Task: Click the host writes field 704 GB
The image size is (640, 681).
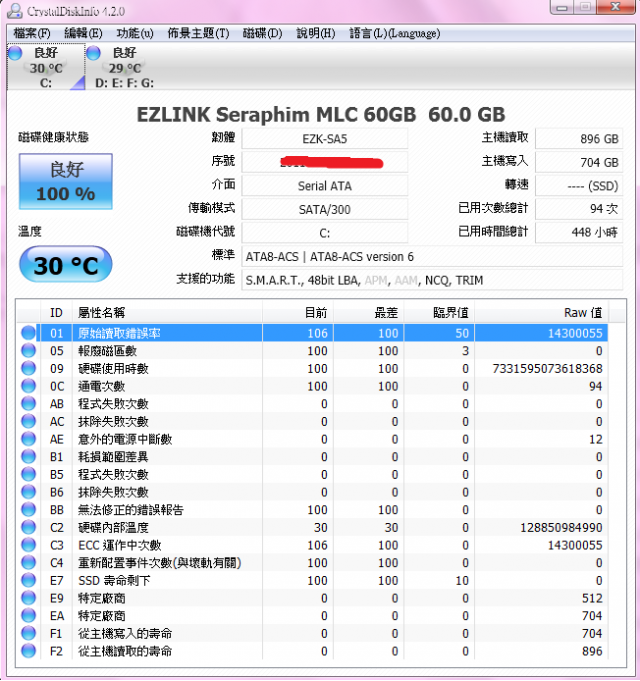Action: point(579,162)
